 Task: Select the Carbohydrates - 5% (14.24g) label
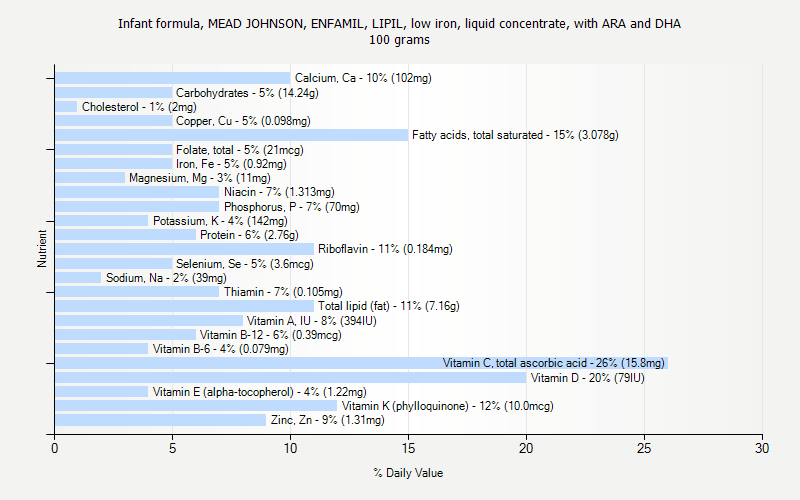tap(247, 93)
